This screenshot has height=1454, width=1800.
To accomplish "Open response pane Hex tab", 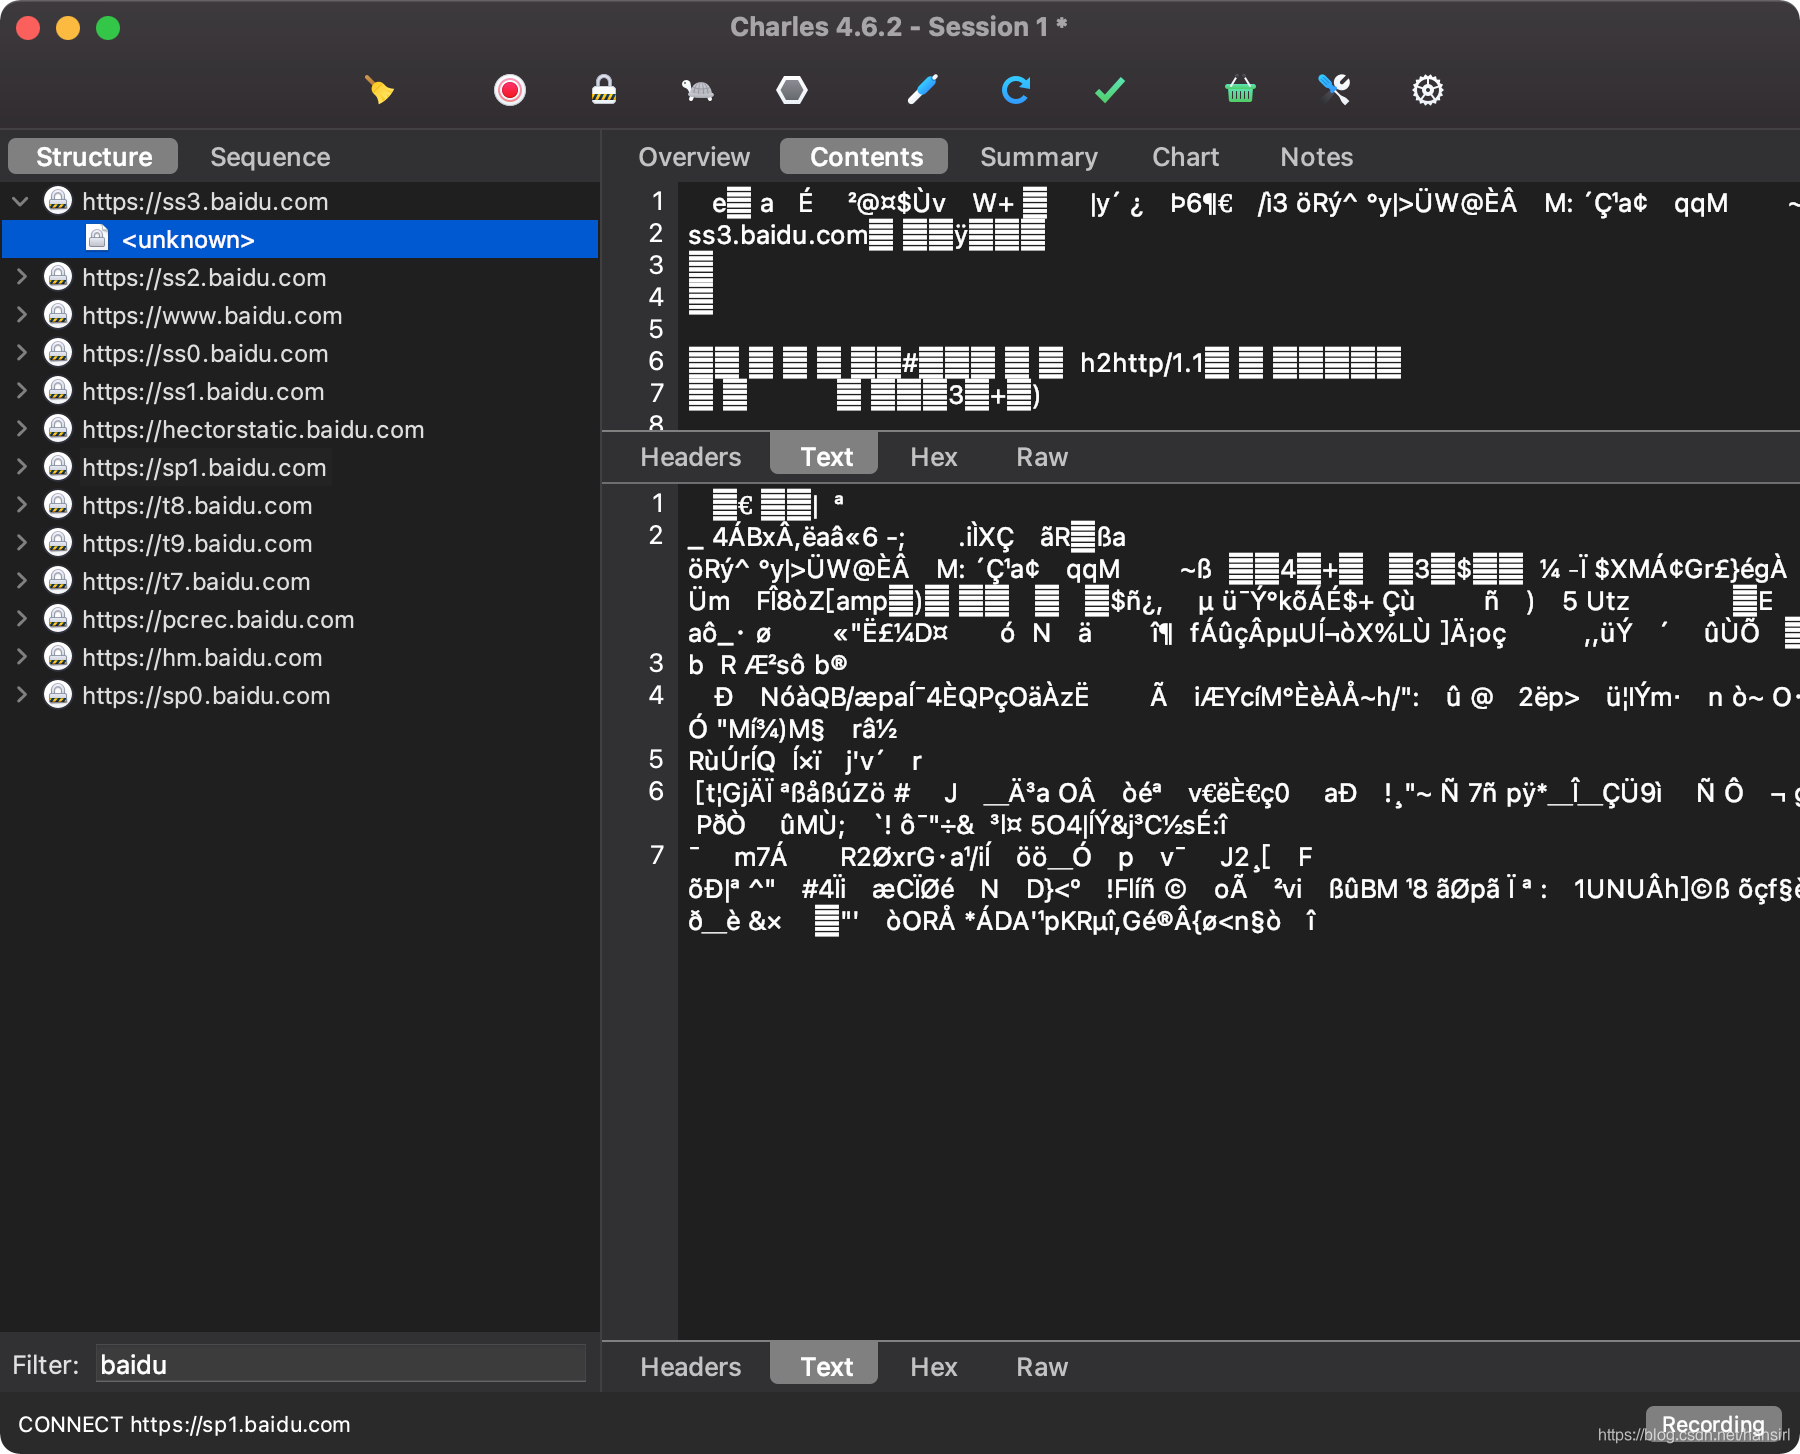I will pos(934,1367).
